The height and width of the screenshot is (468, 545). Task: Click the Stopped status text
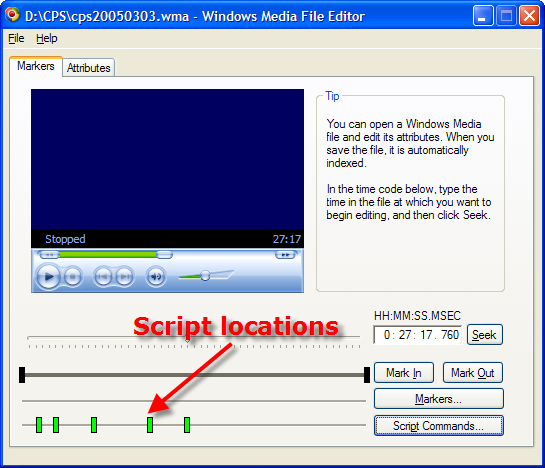tap(65, 239)
